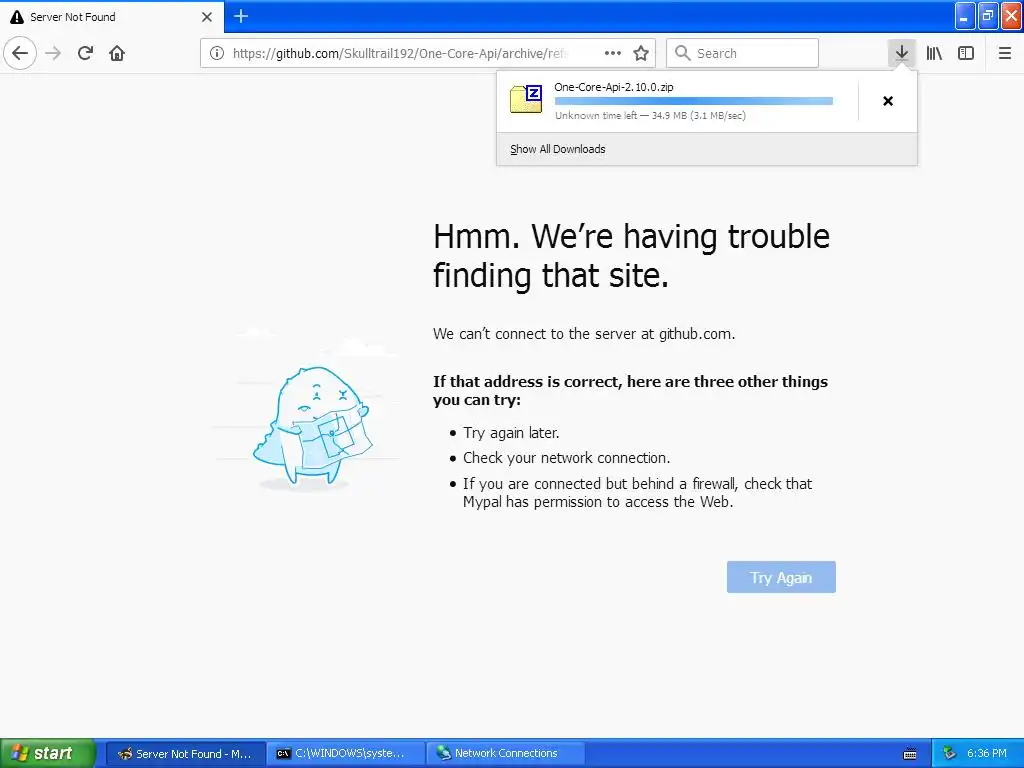The width and height of the screenshot is (1024, 768).
Task: Click One-Core-Api-2.10.0.zip filename
Action: coord(614,87)
